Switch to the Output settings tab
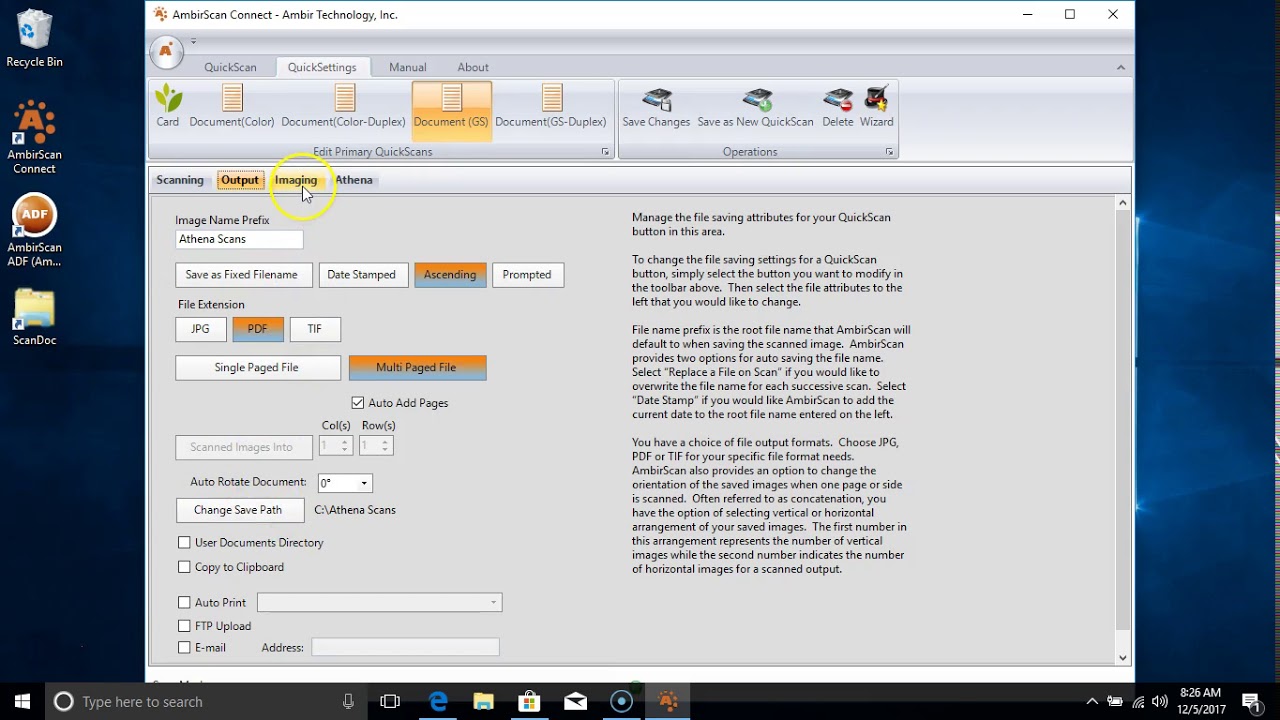Viewport: 1280px width, 720px height. [x=240, y=180]
